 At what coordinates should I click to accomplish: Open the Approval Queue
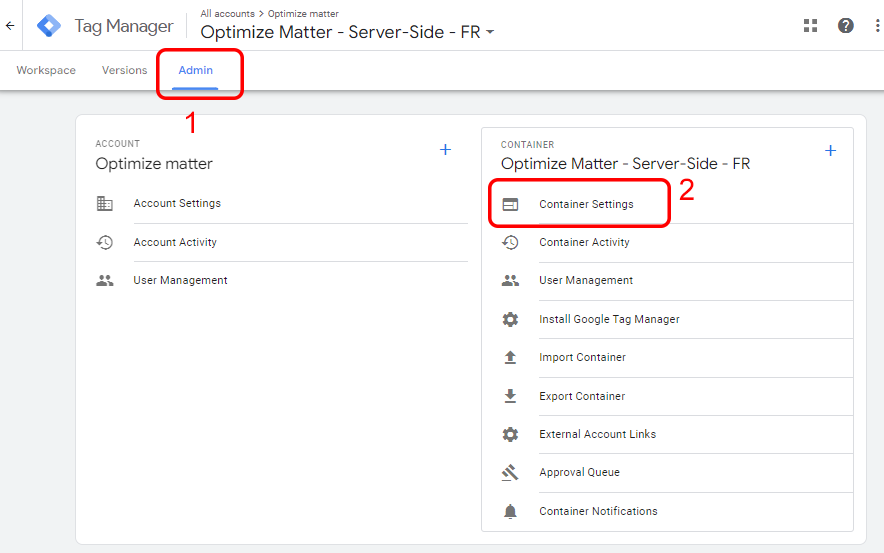579,472
